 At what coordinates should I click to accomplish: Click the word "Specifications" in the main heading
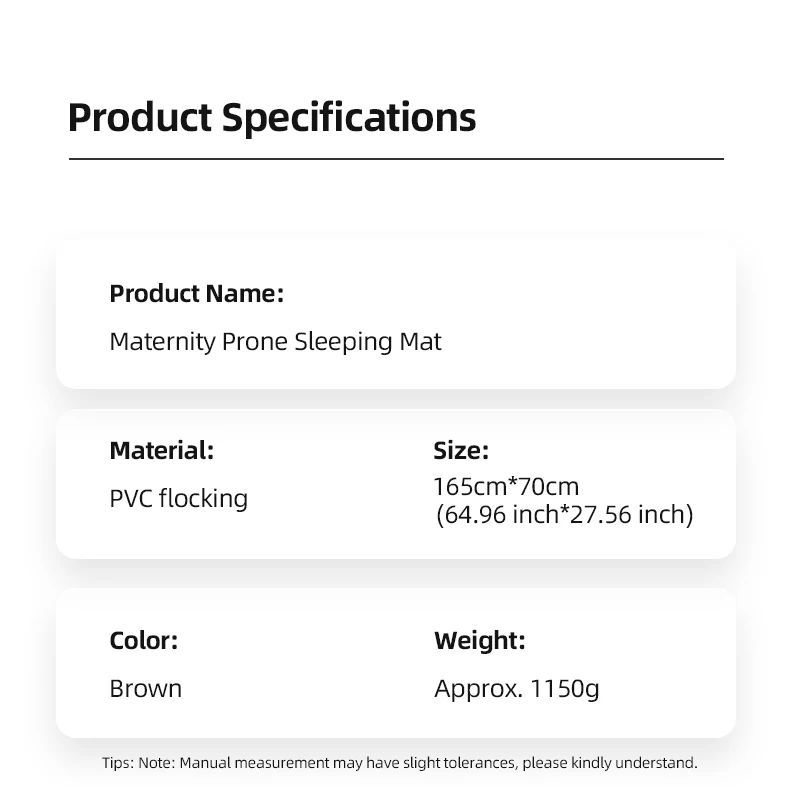pyautogui.click(x=348, y=118)
